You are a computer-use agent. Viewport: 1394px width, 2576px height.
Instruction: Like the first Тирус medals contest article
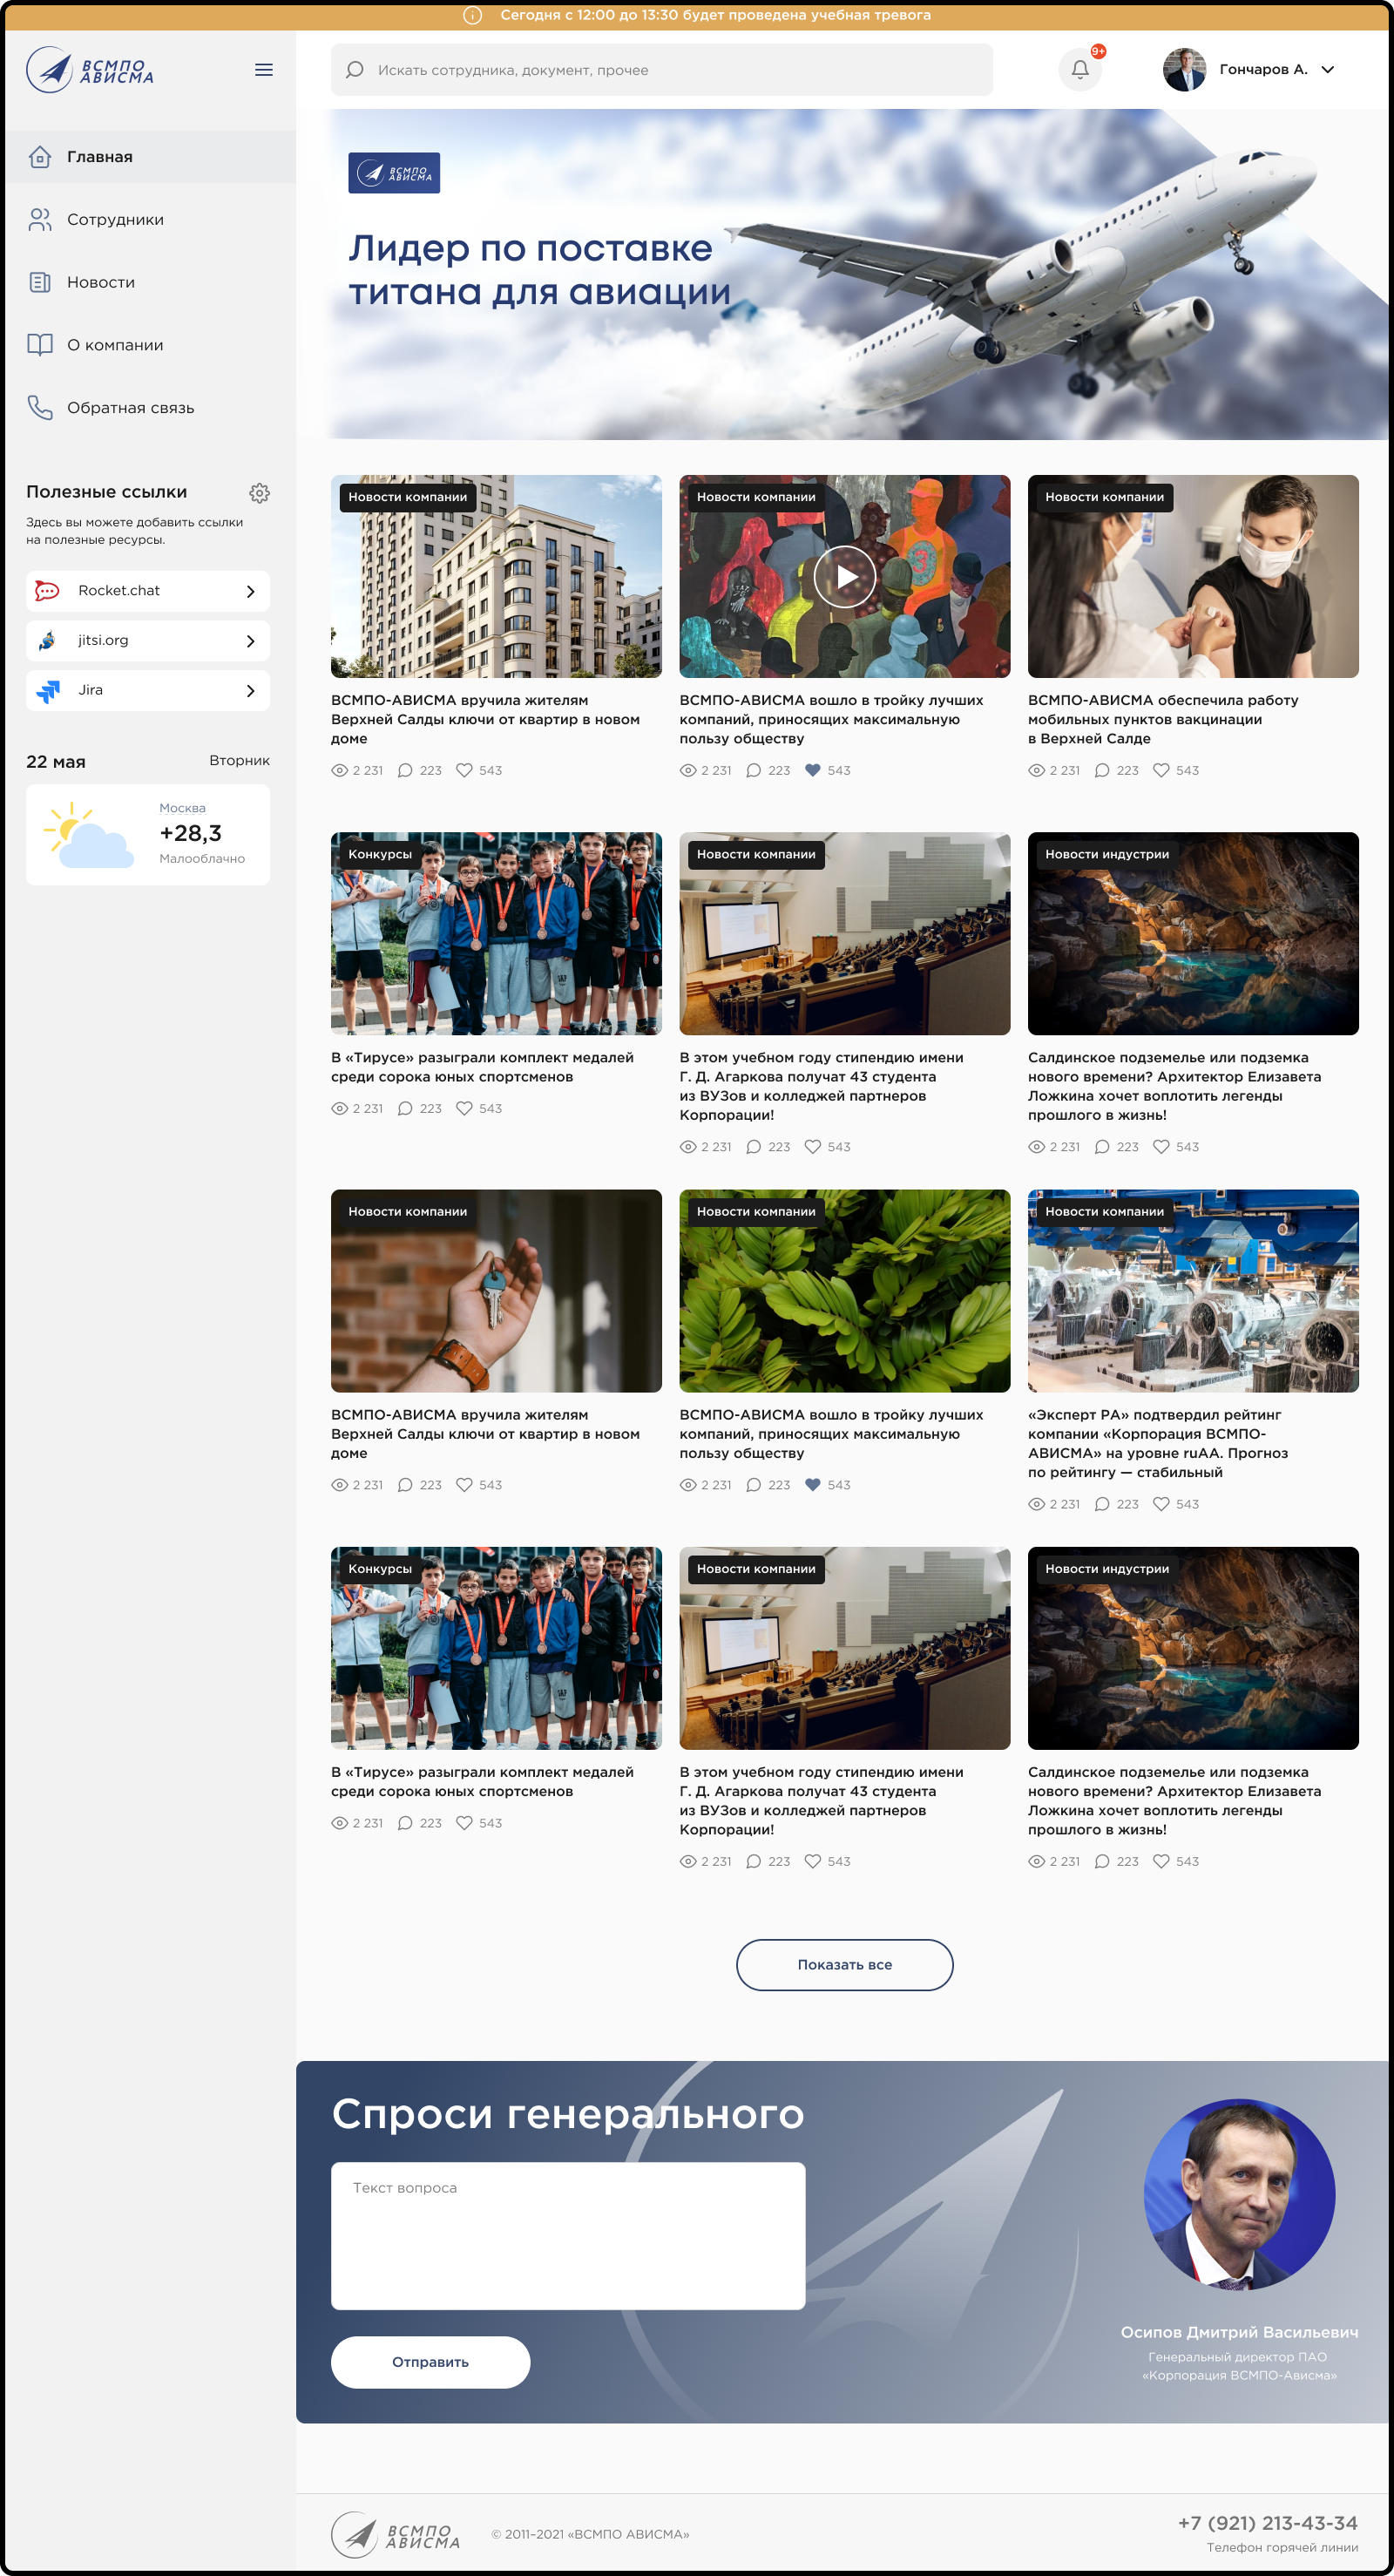click(464, 1108)
